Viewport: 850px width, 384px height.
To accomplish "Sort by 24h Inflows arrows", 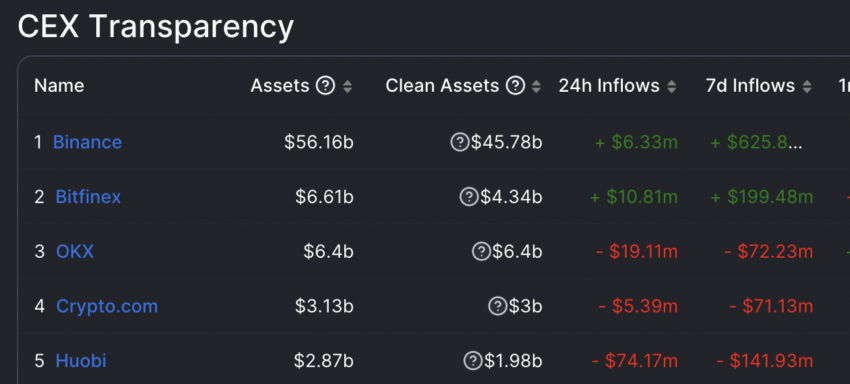I will (672, 86).
